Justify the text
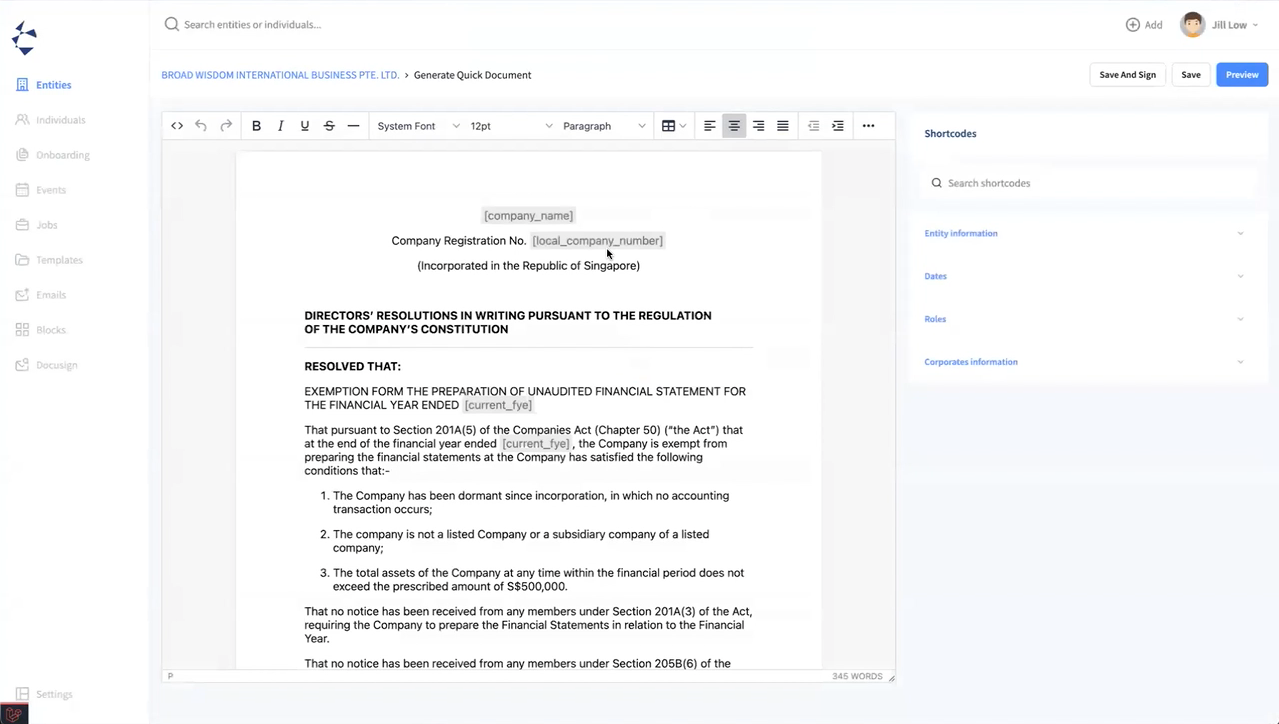This screenshot has width=1279, height=724. click(x=783, y=126)
